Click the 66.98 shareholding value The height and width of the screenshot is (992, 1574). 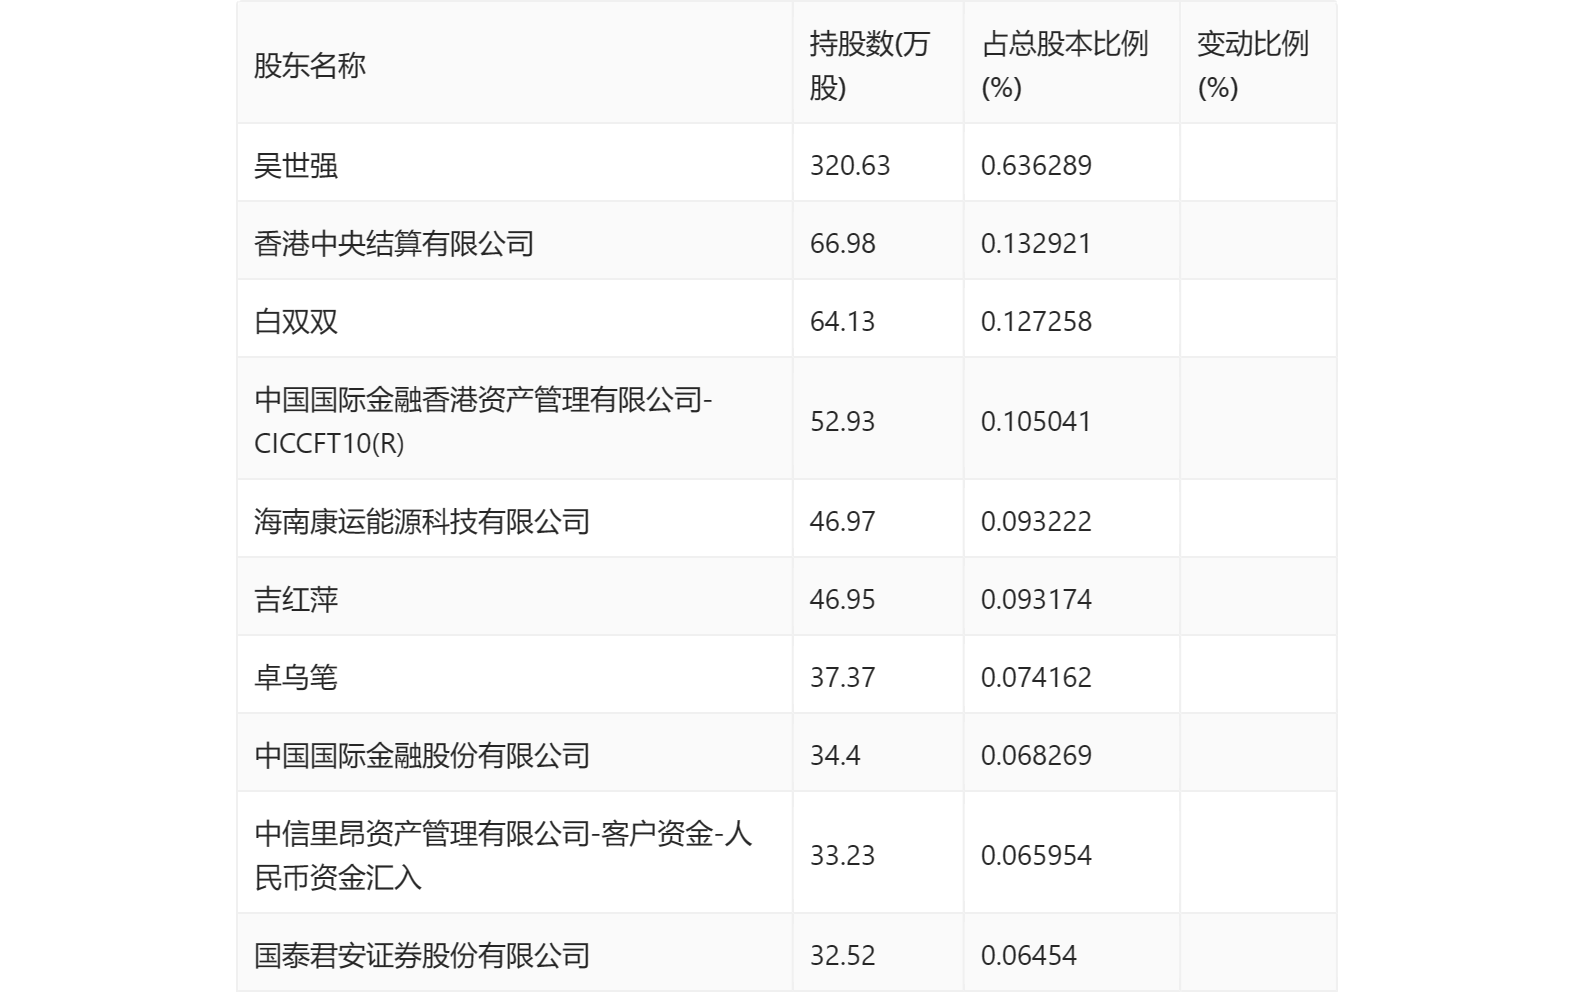point(843,243)
